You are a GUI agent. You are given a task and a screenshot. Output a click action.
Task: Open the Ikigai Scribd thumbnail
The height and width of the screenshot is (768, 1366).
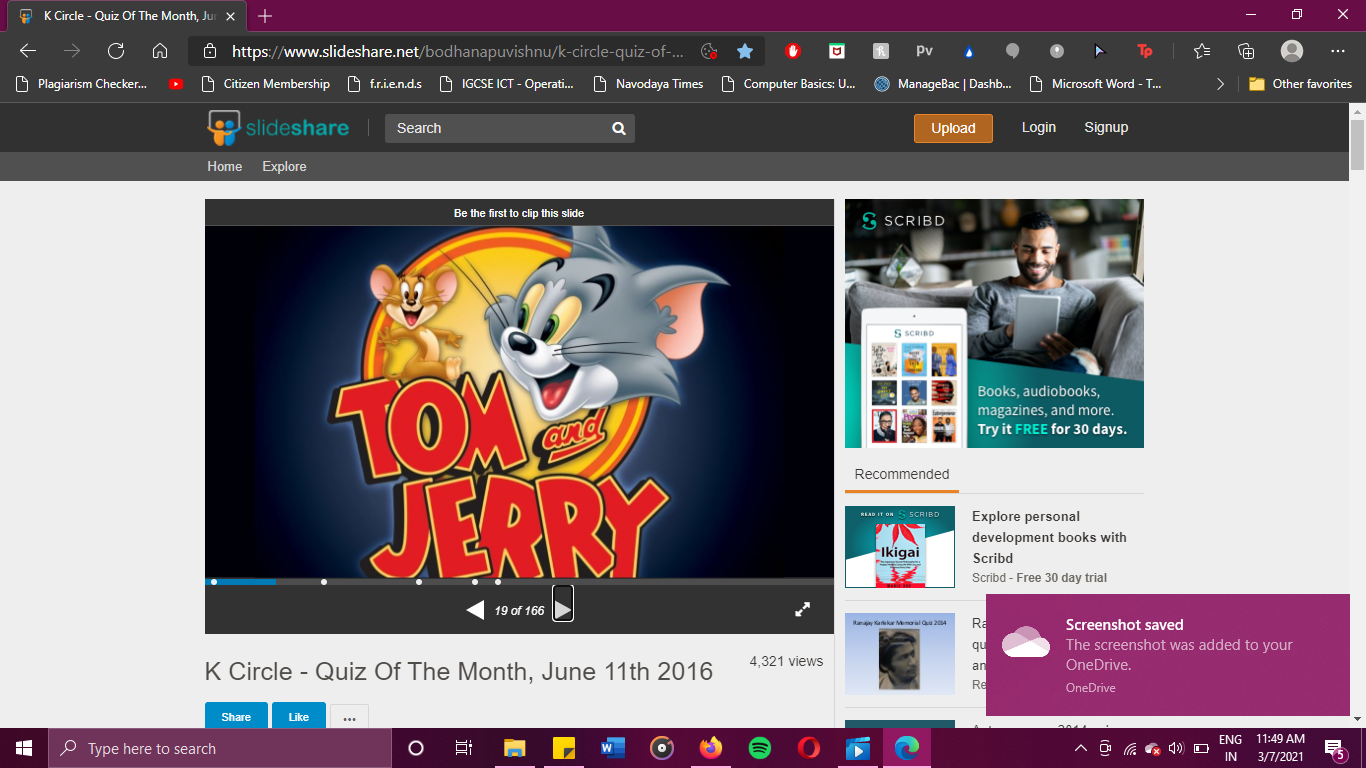[900, 546]
